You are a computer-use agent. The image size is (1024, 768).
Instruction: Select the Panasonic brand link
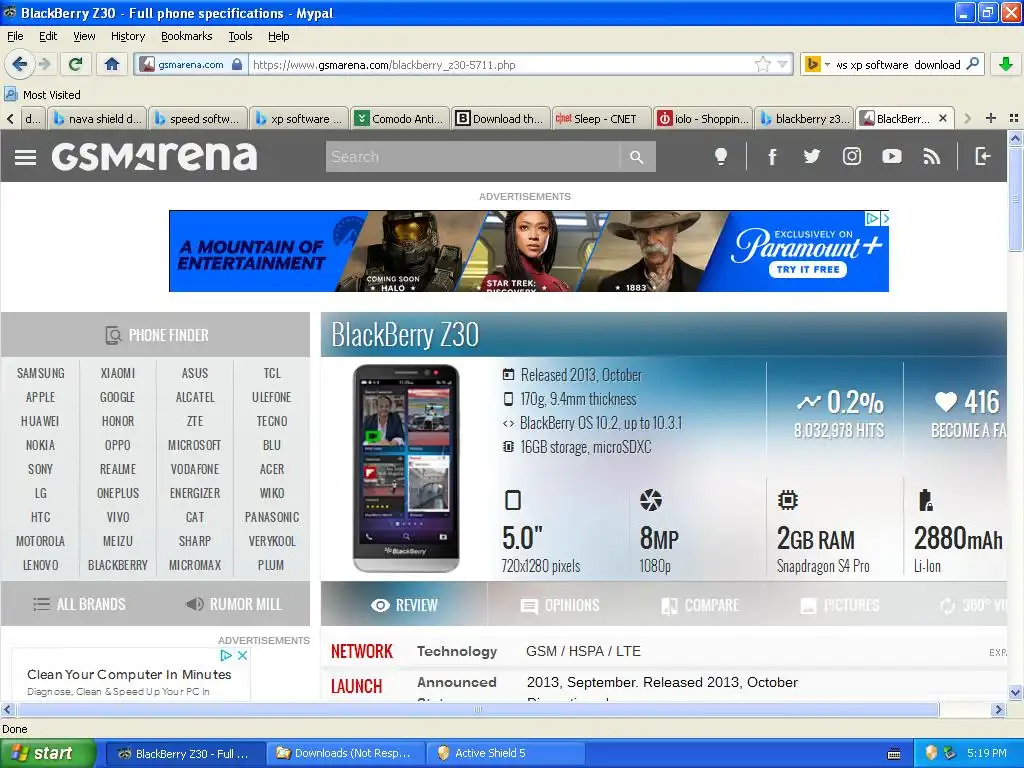tap(272, 517)
